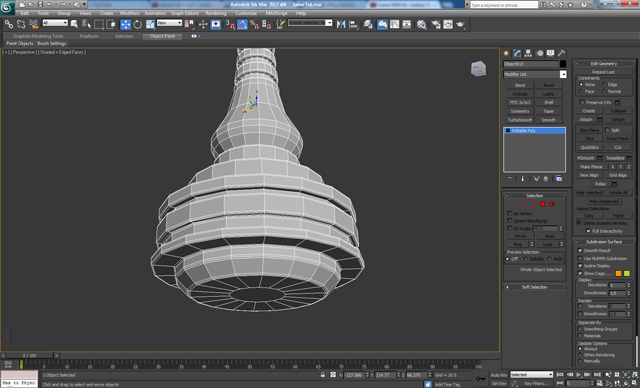Open the 3ds Max application menu logo
The image size is (640, 388).
7,7
